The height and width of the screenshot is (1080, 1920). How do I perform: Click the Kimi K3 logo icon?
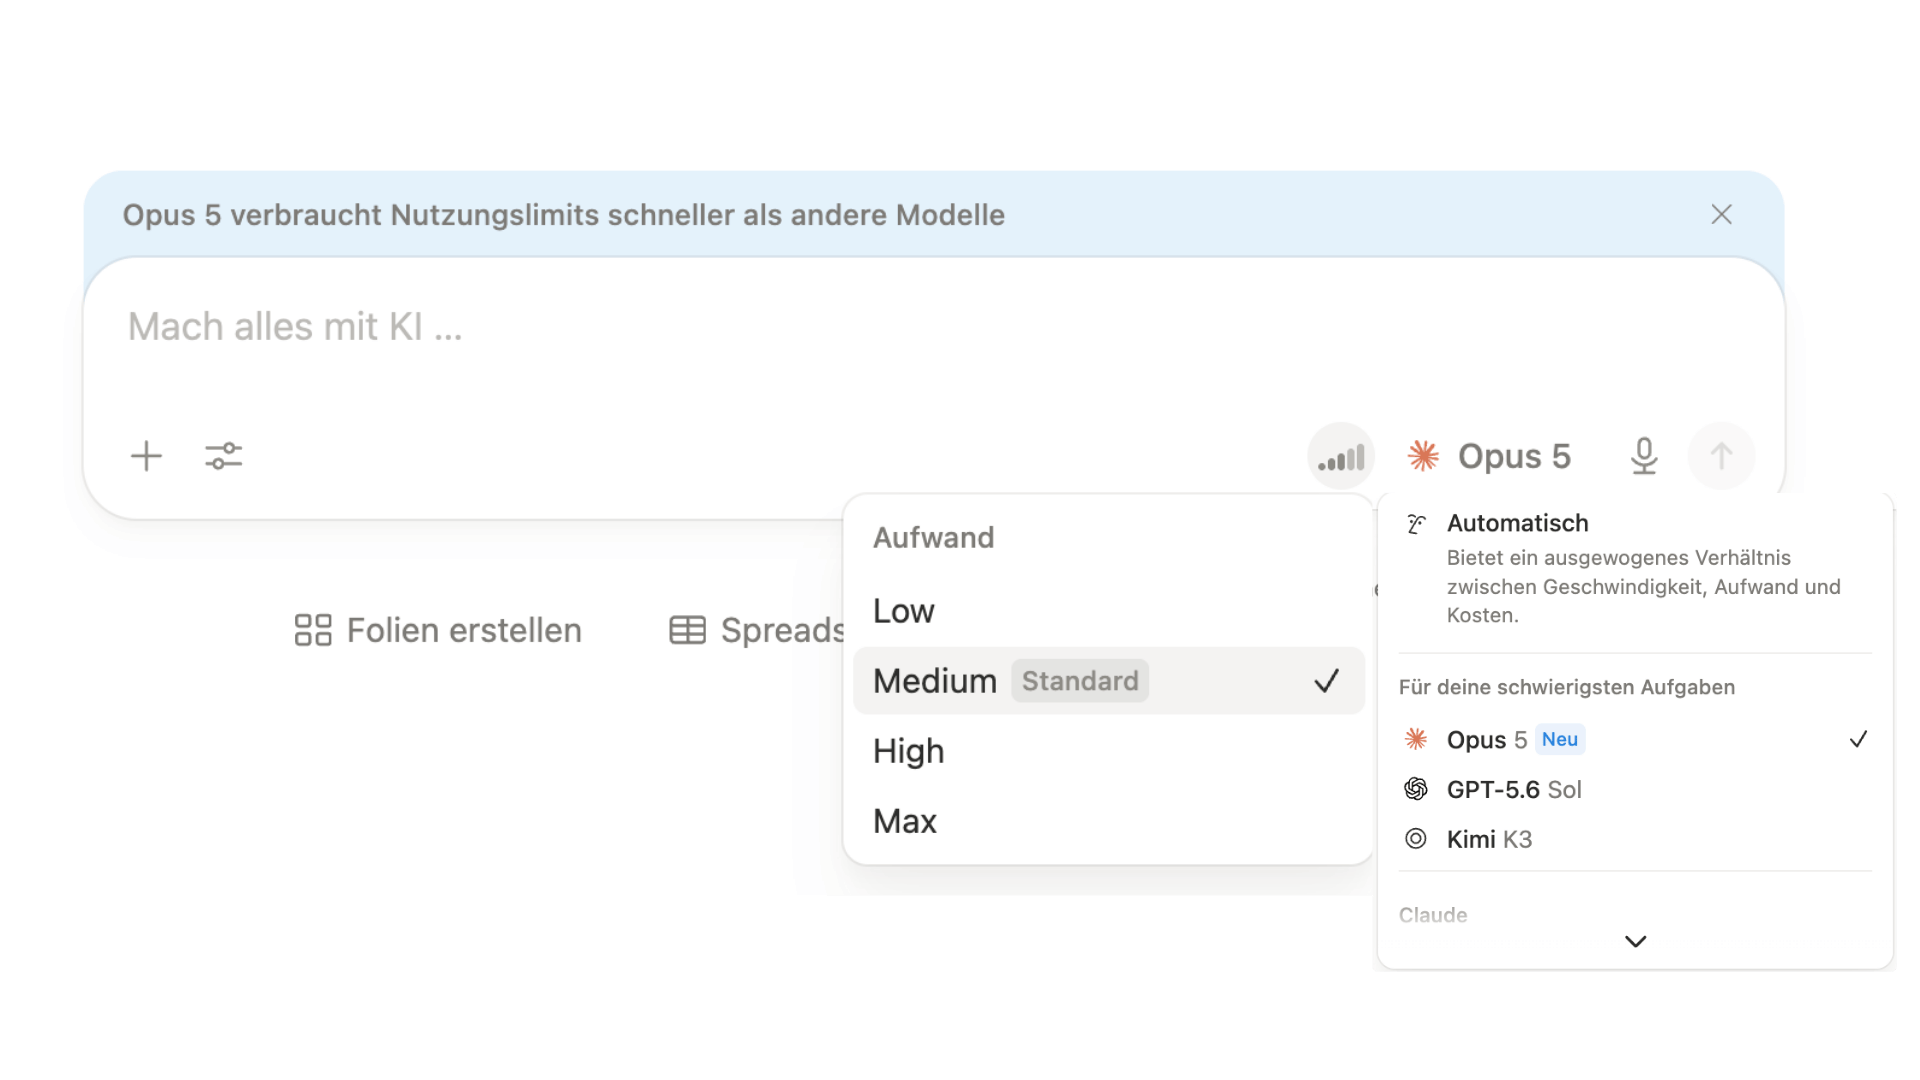point(1416,839)
